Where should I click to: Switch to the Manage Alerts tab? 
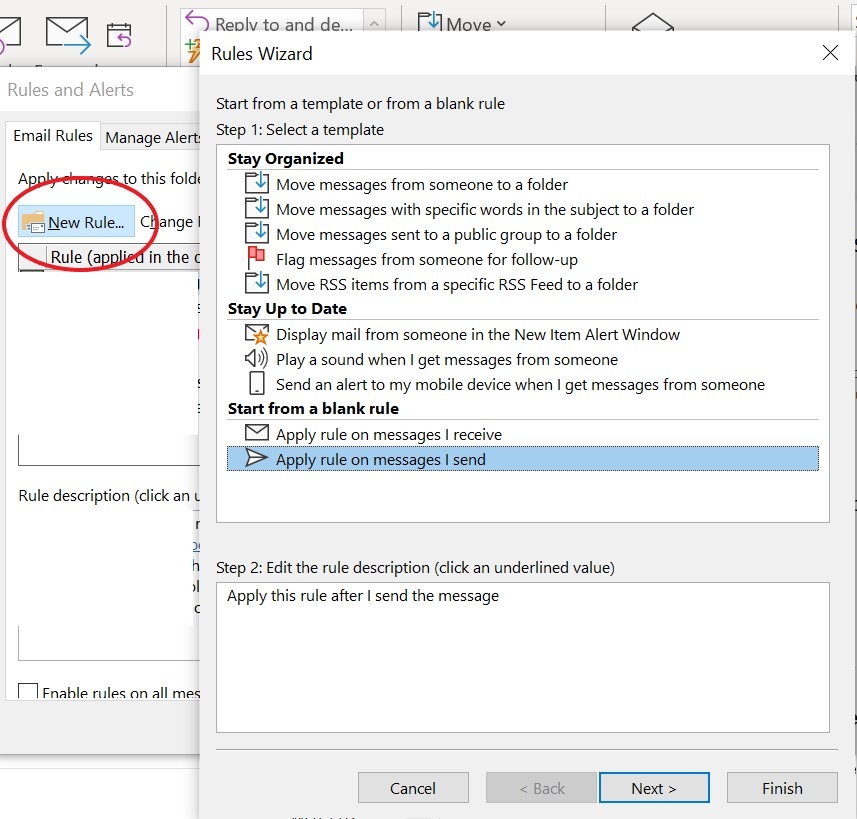(152, 136)
